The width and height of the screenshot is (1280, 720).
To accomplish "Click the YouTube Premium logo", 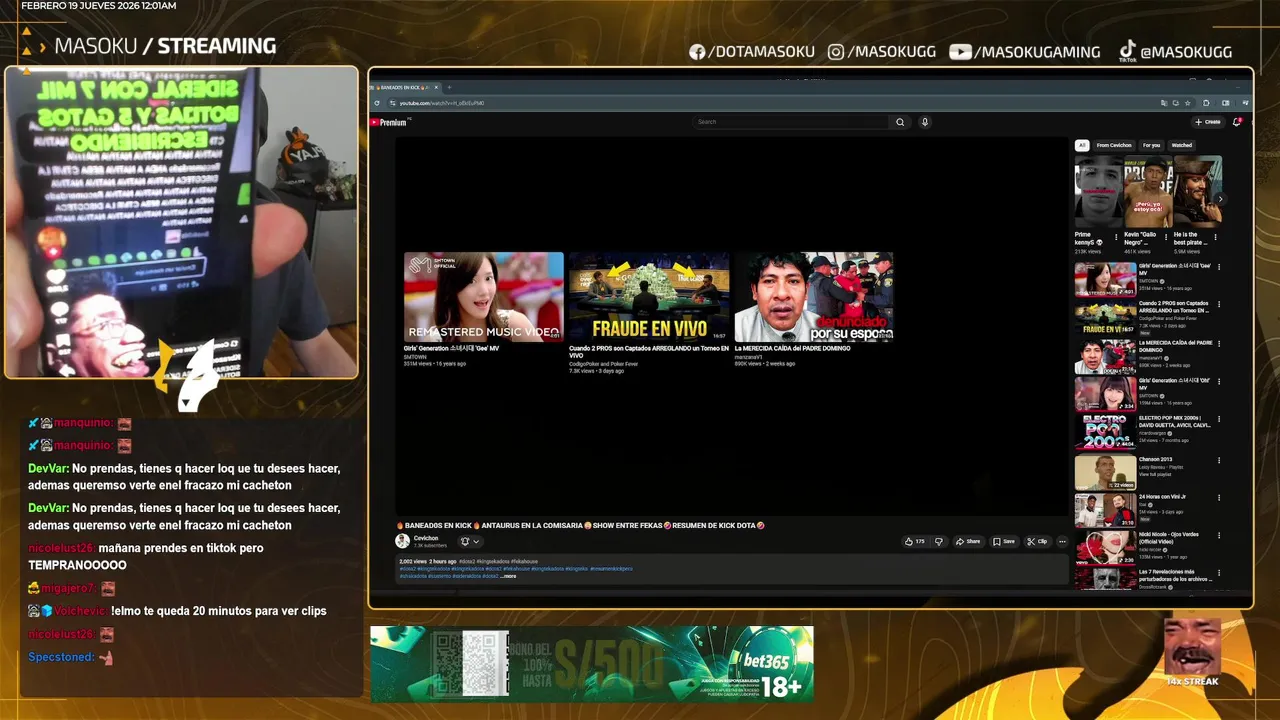I will point(388,122).
